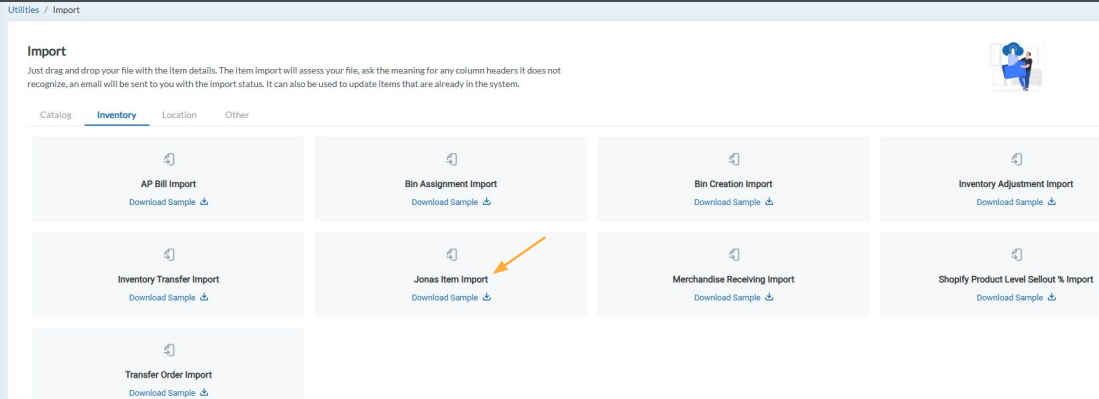Screen dimensions: 1099x399
Task: Download Sample for AP Bill Import
Action: pos(162,202)
